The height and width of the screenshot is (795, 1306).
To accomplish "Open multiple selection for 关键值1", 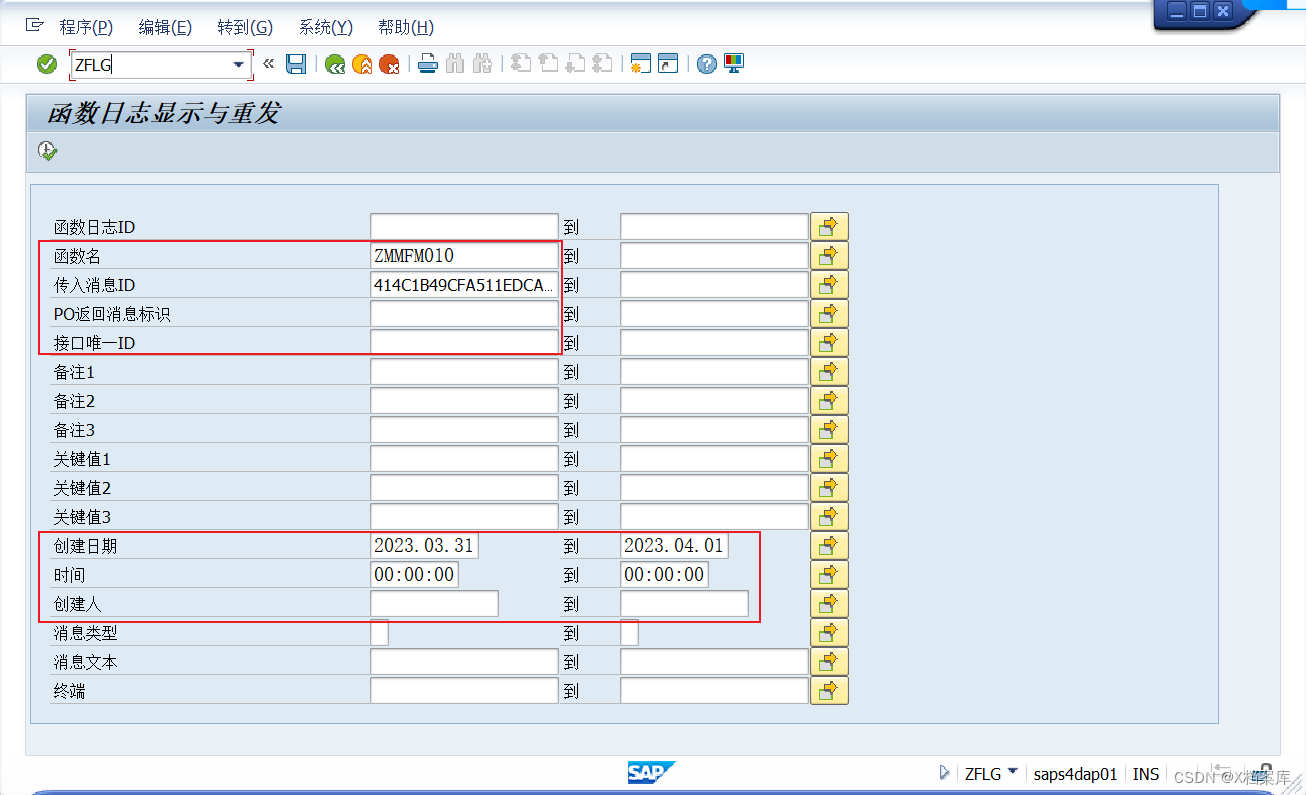I will point(829,459).
